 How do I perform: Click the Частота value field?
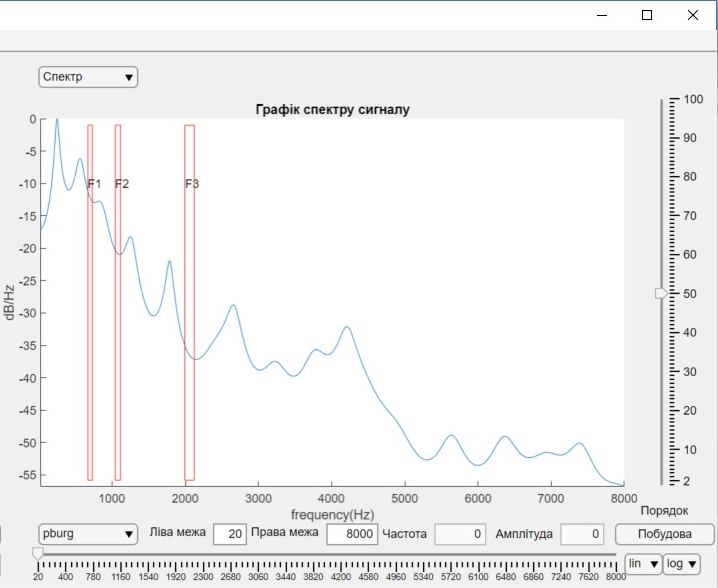tap(460, 534)
